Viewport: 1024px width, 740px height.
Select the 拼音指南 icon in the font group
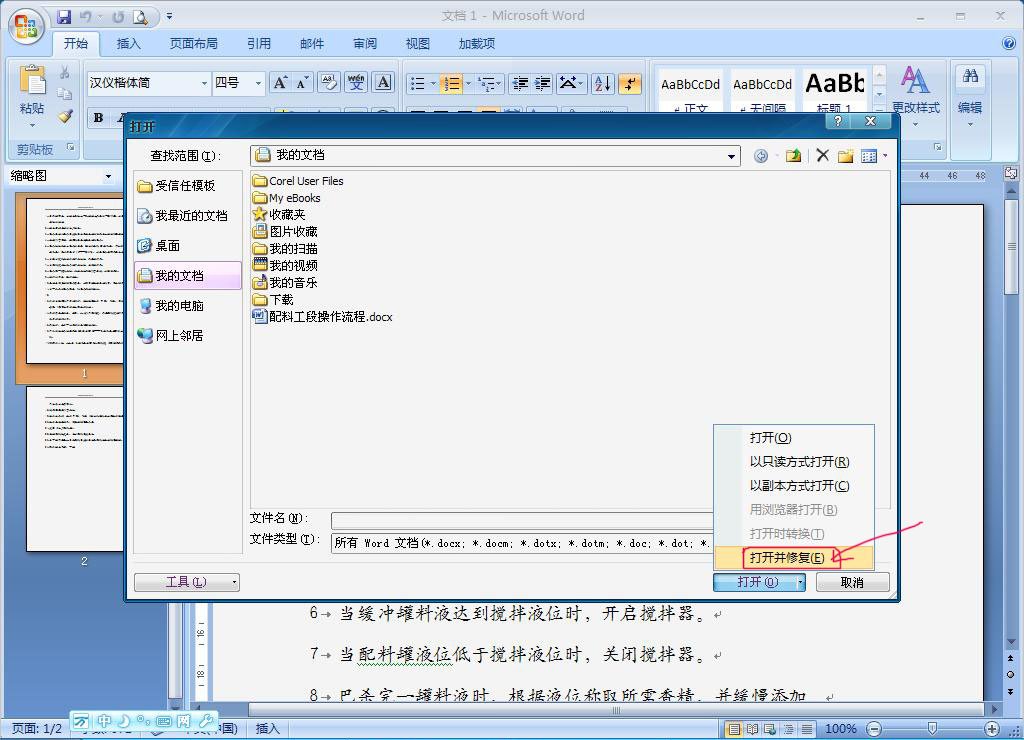point(356,82)
